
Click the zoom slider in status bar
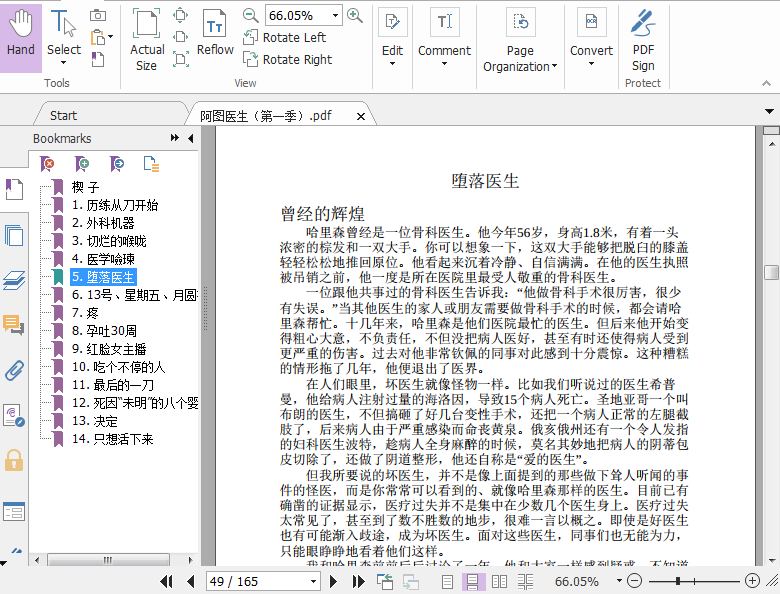tap(679, 581)
